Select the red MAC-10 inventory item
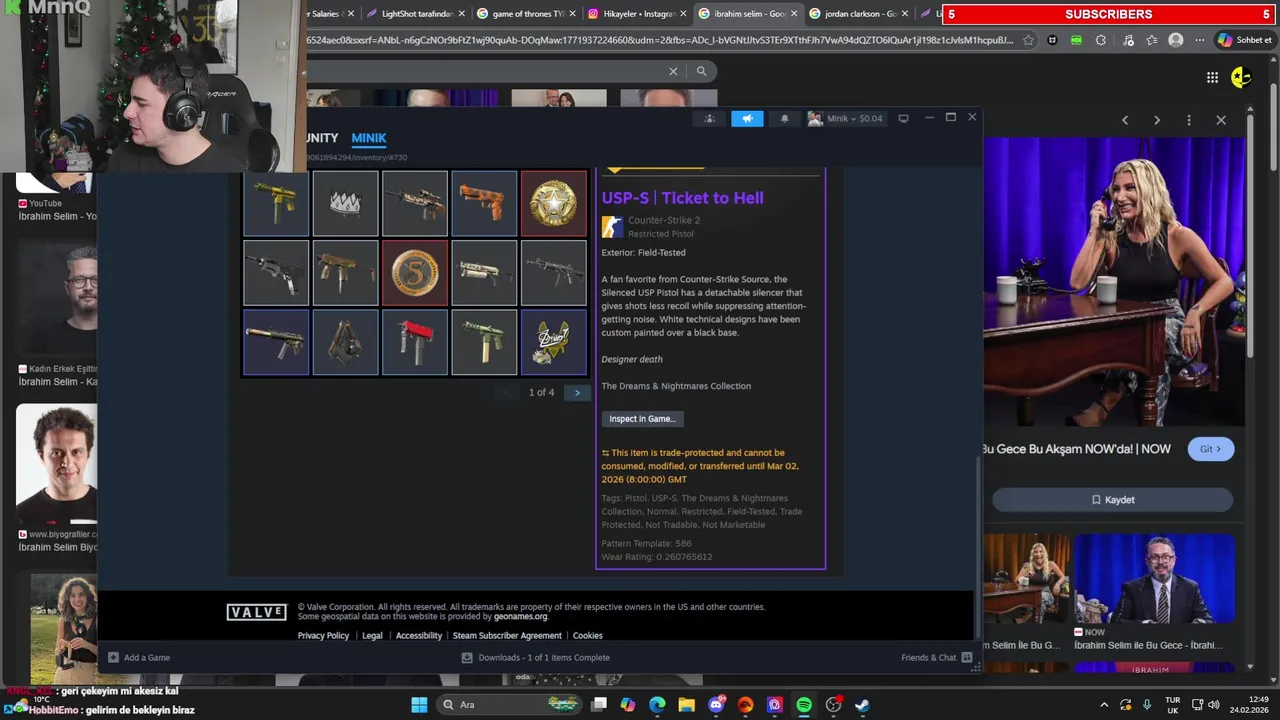The width and height of the screenshot is (1280, 720). pos(415,342)
